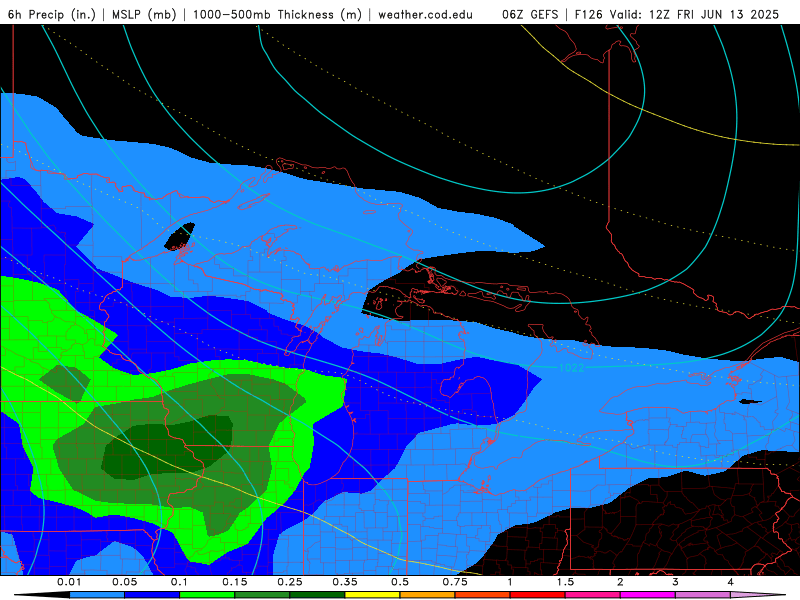Click the light blue colorbar segment

97,595
